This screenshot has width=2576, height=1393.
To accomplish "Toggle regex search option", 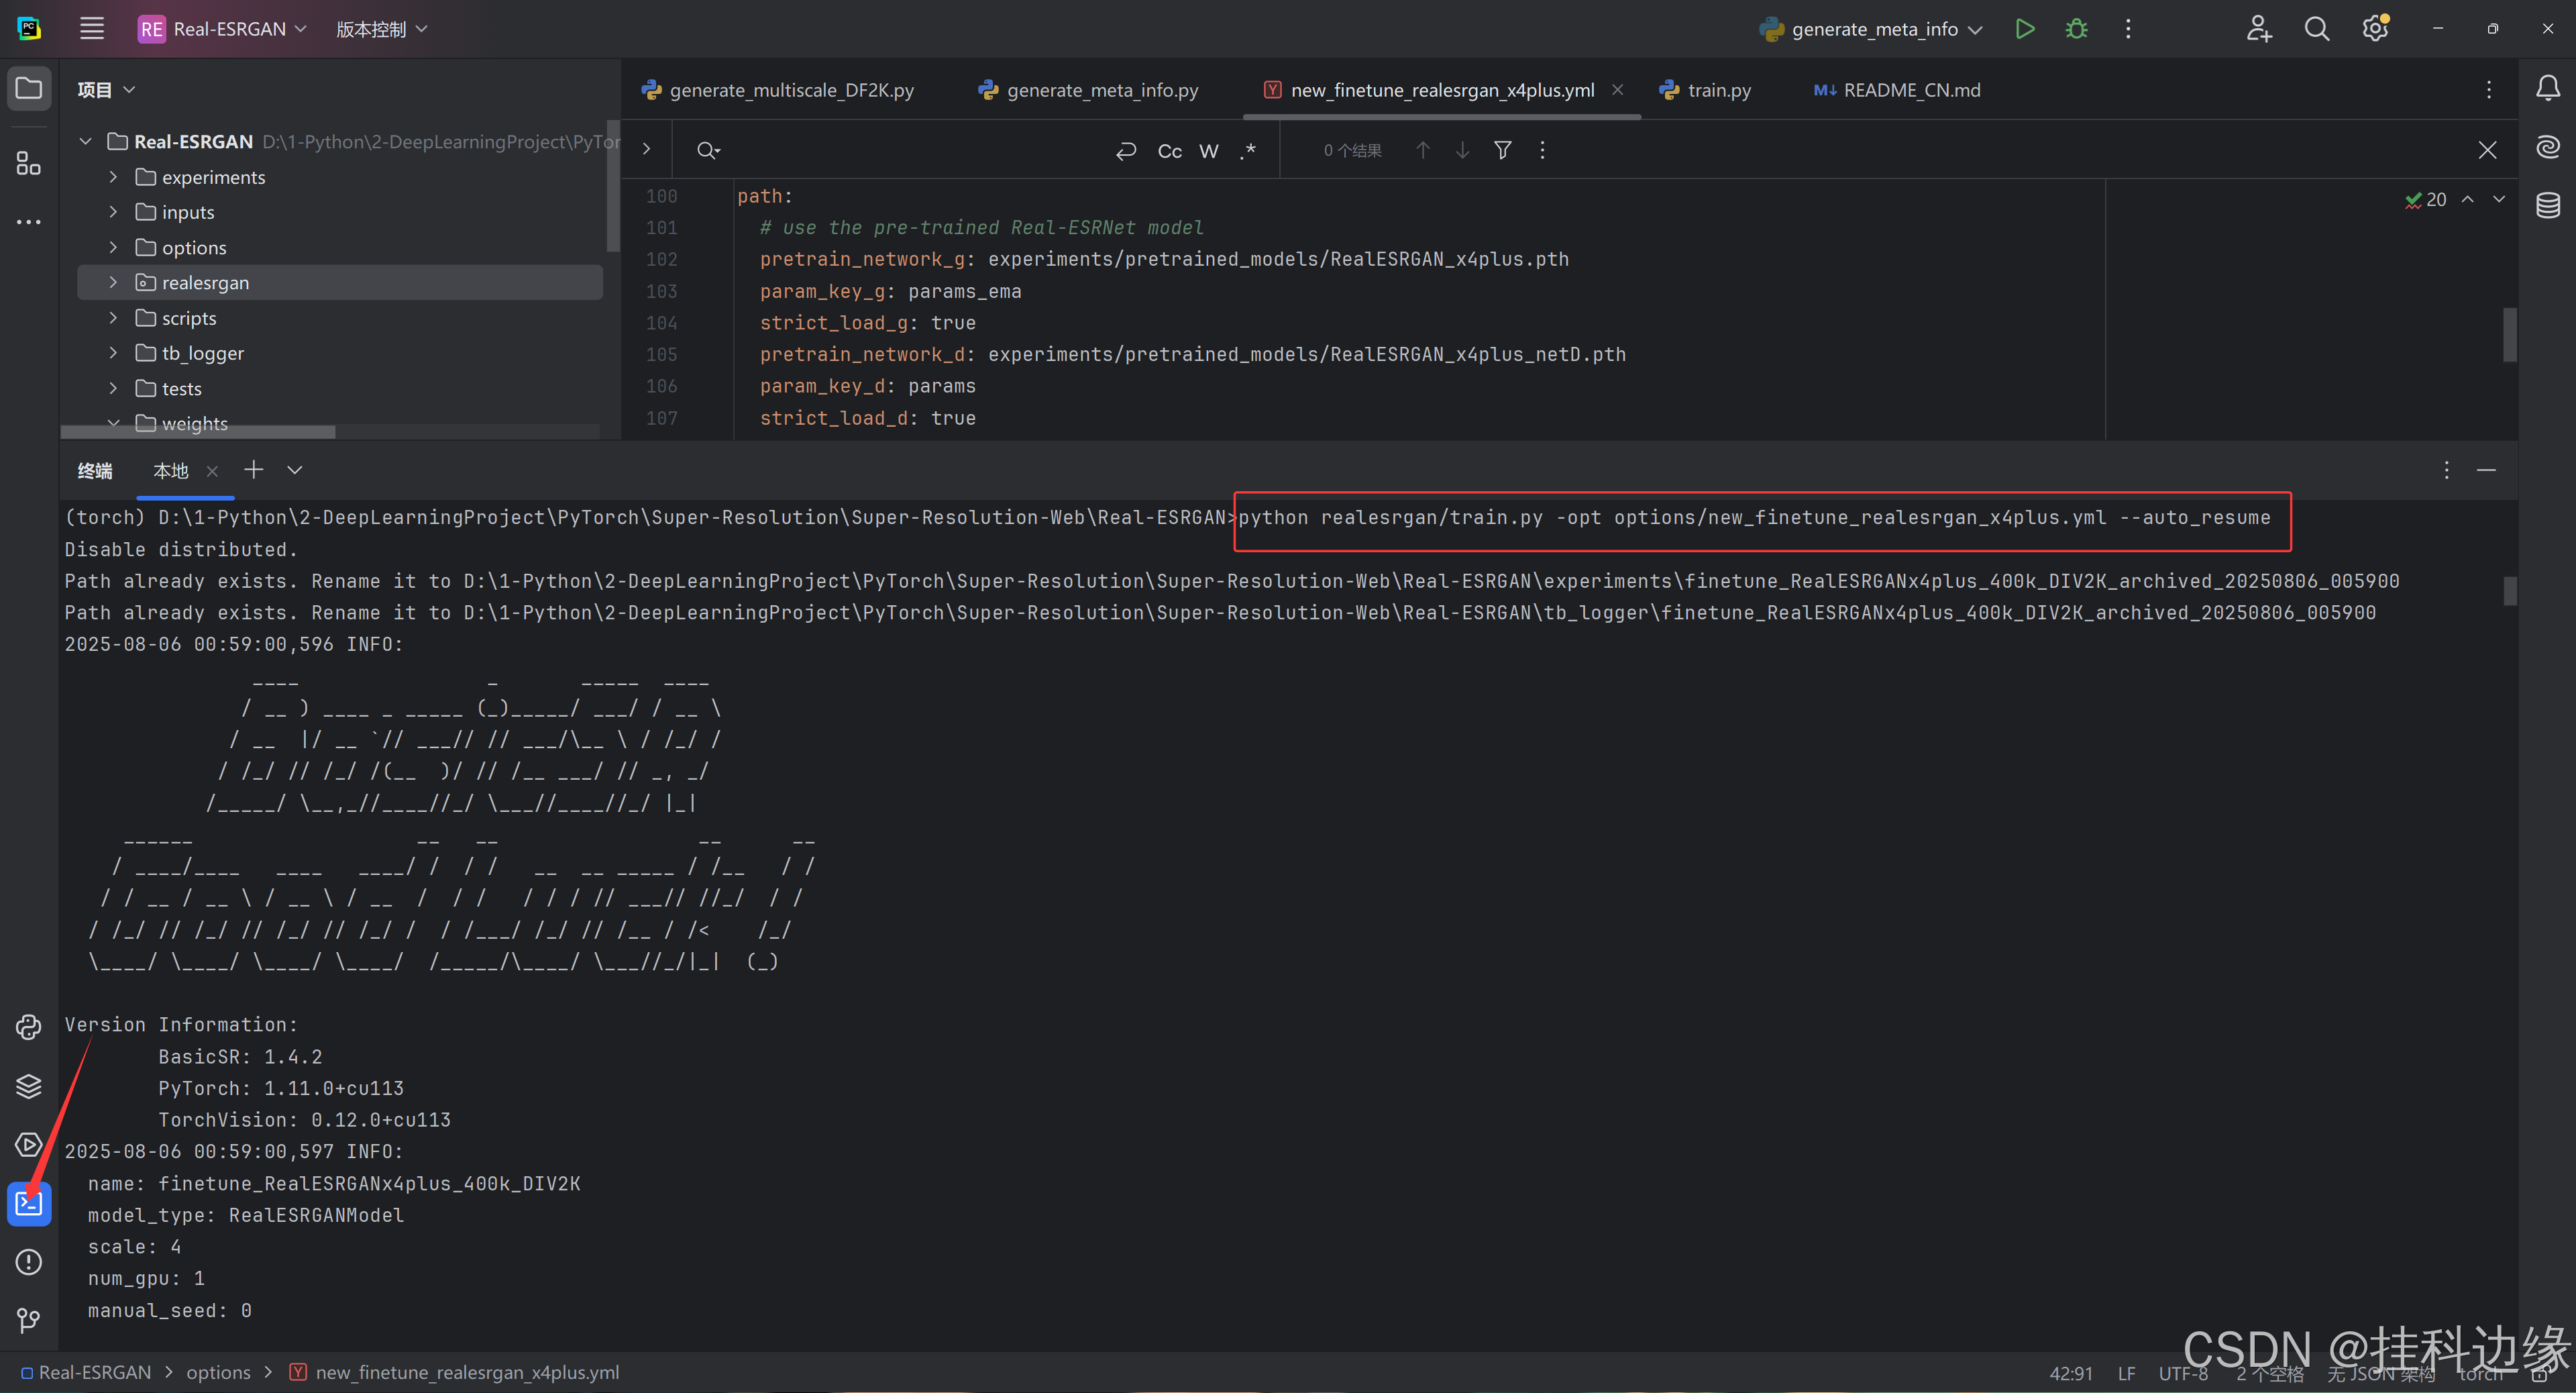I will tap(1247, 151).
